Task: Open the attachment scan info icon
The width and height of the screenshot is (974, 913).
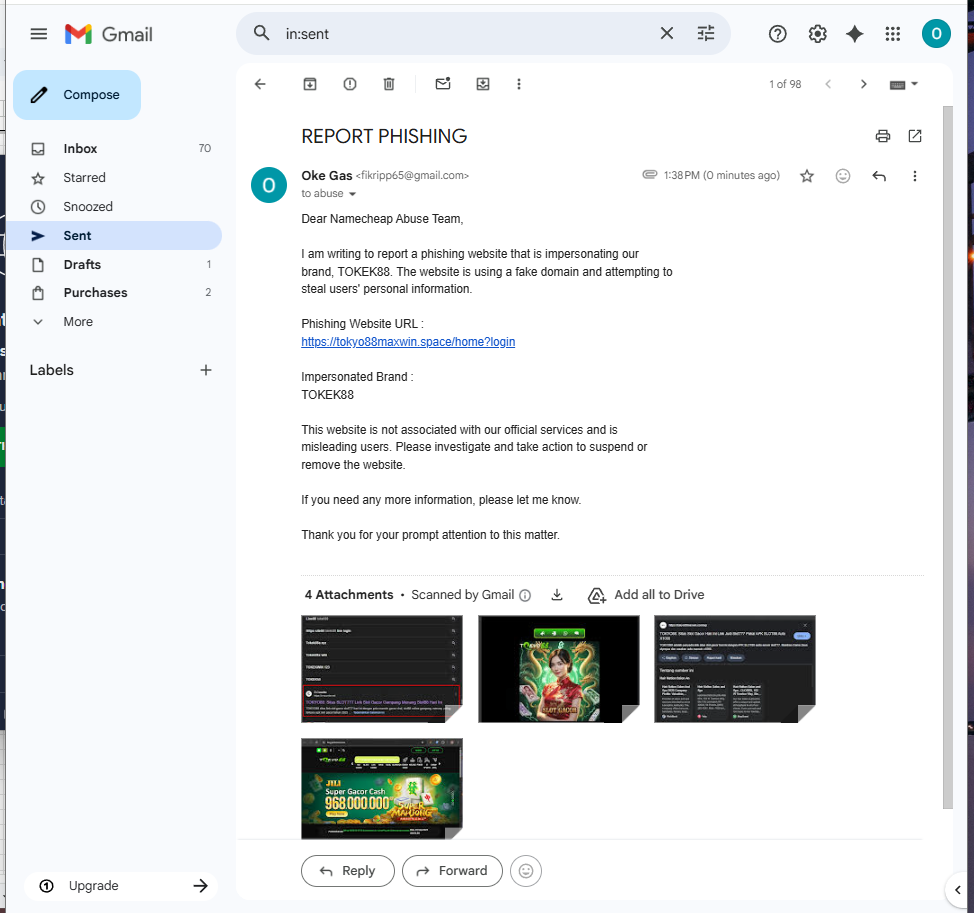Action: (525, 596)
